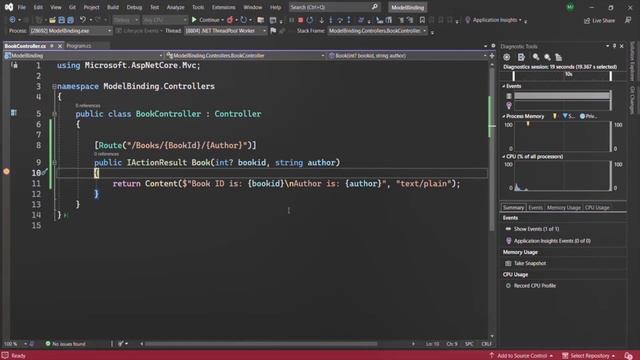Screen dimensions: 640x360
Task: Open the Extensions menu
Action: (x=223, y=7)
